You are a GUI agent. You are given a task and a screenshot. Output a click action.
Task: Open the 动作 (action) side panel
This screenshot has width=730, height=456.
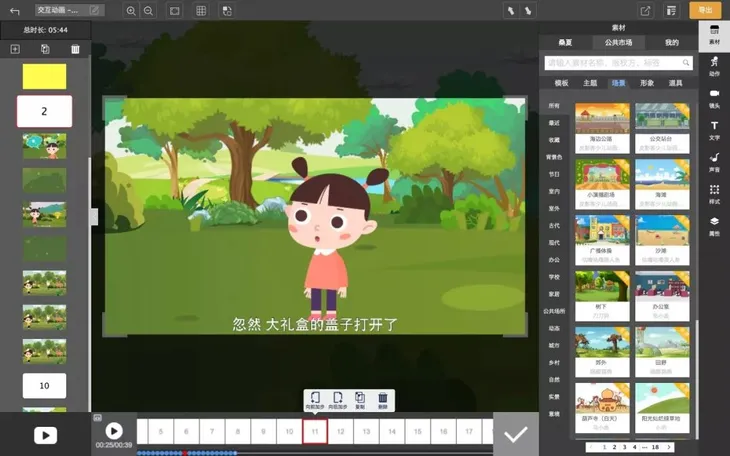tap(714, 66)
